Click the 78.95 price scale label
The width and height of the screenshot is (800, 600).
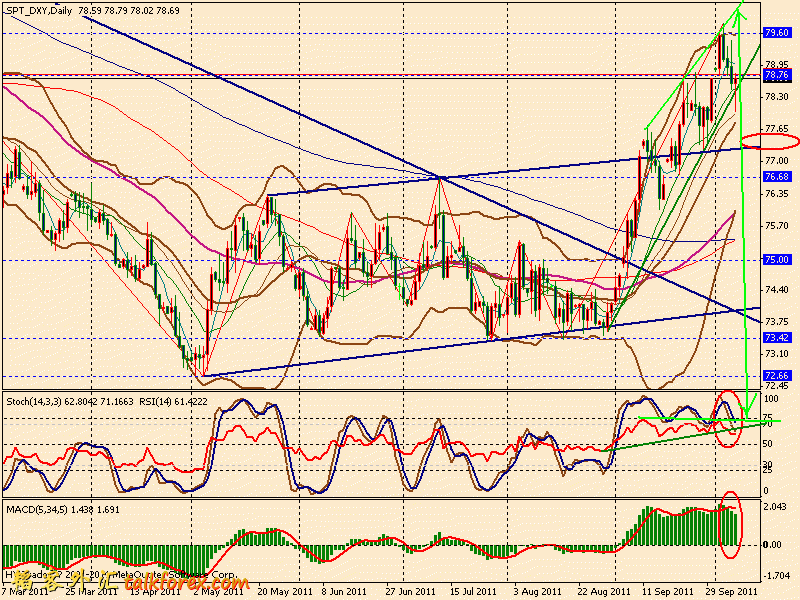point(777,65)
